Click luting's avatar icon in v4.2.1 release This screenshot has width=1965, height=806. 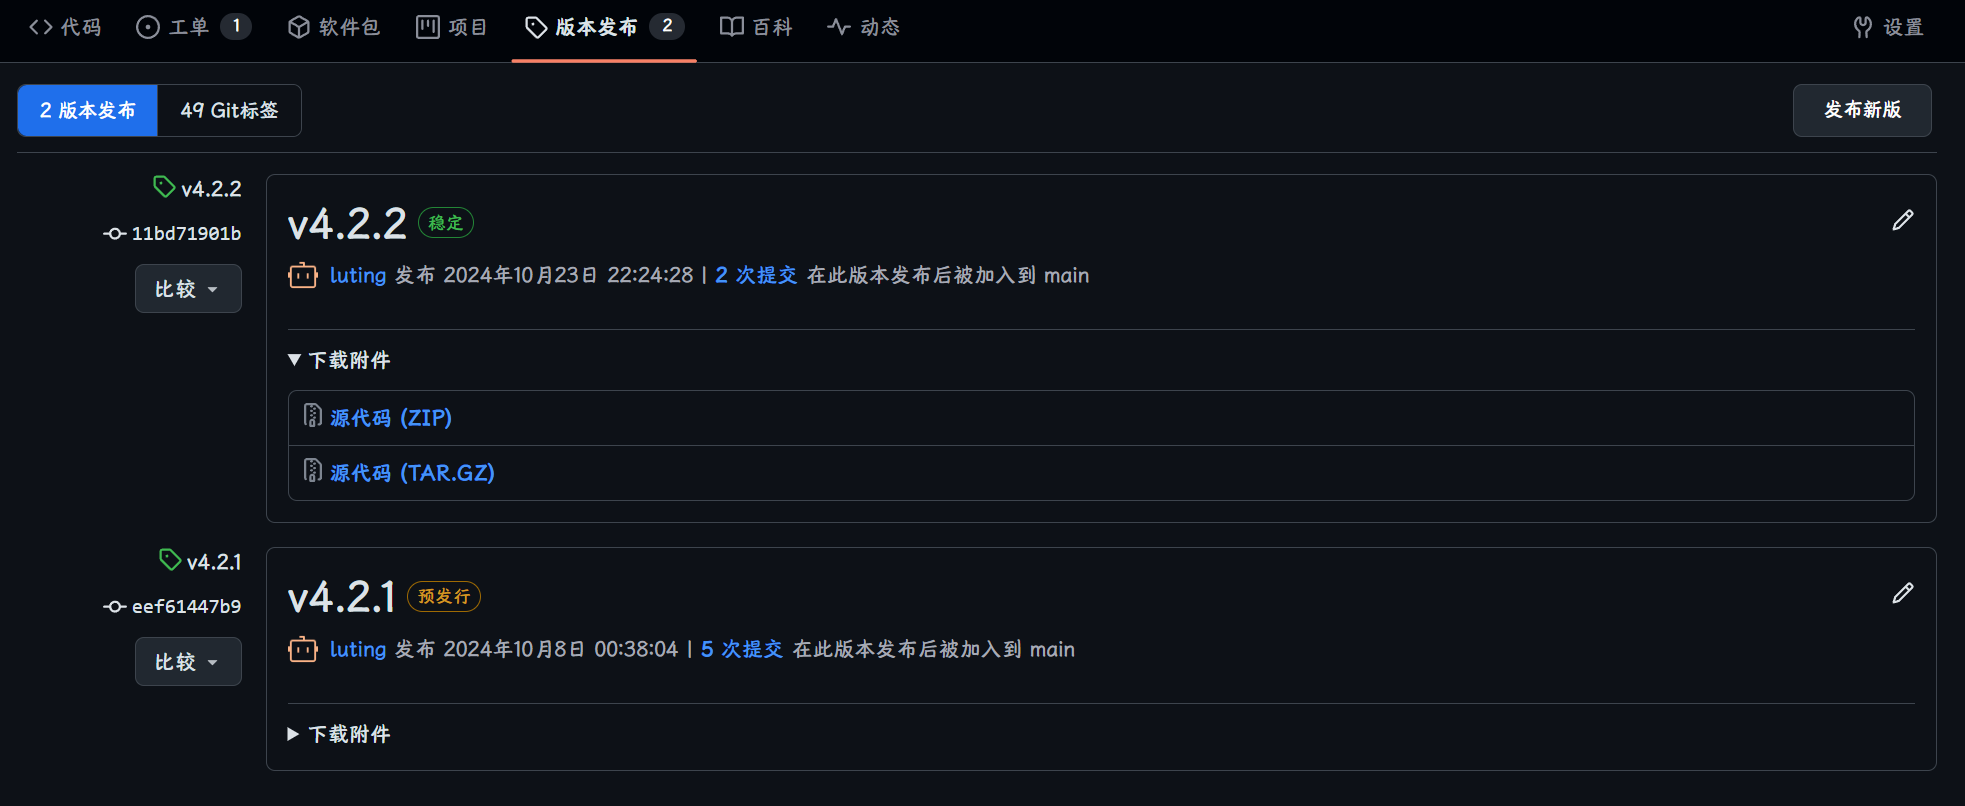302,650
